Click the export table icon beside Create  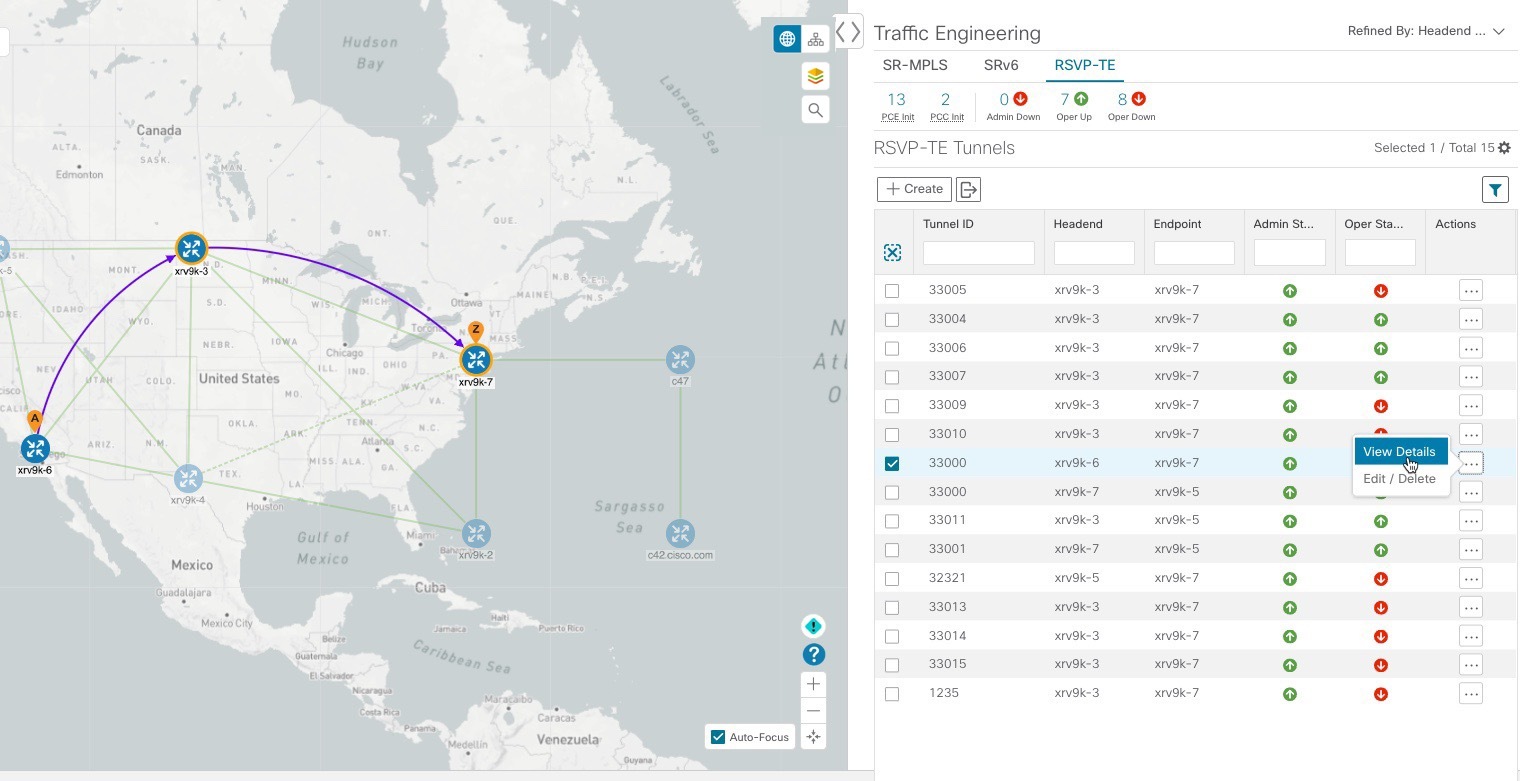point(968,189)
